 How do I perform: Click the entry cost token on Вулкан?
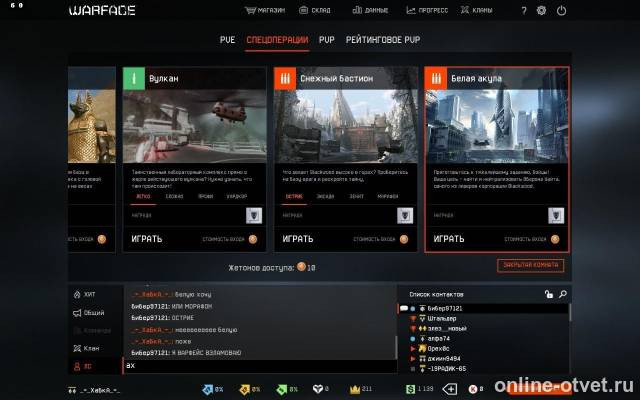coord(253,239)
